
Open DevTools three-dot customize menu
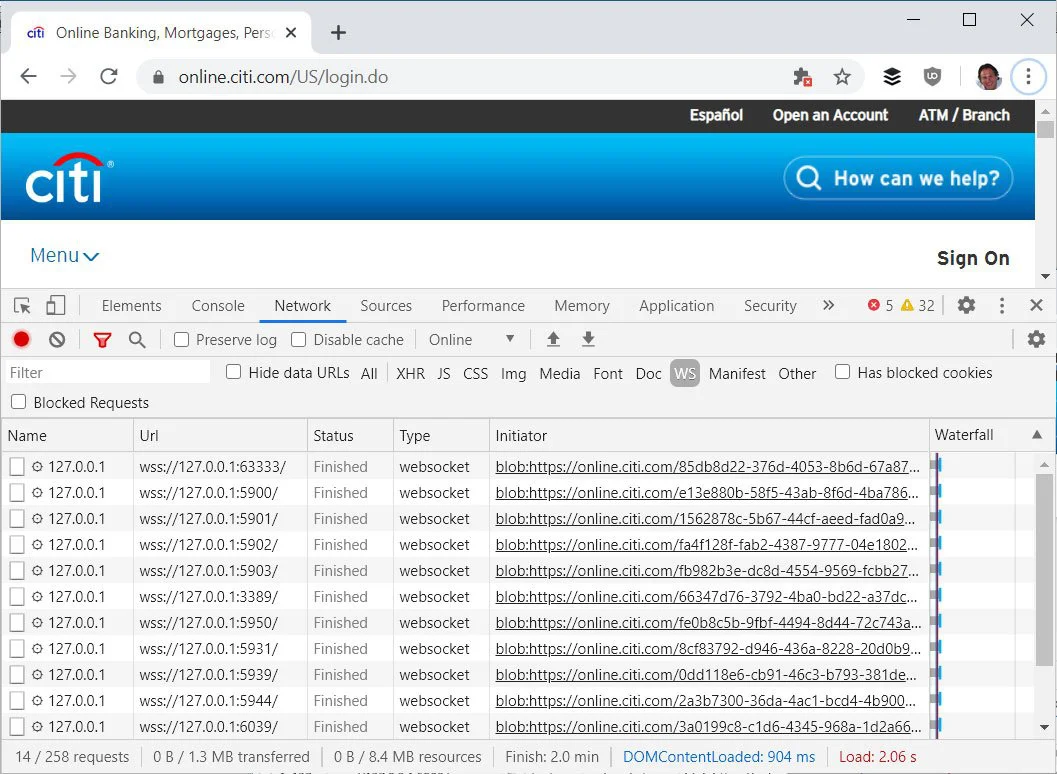(1002, 305)
